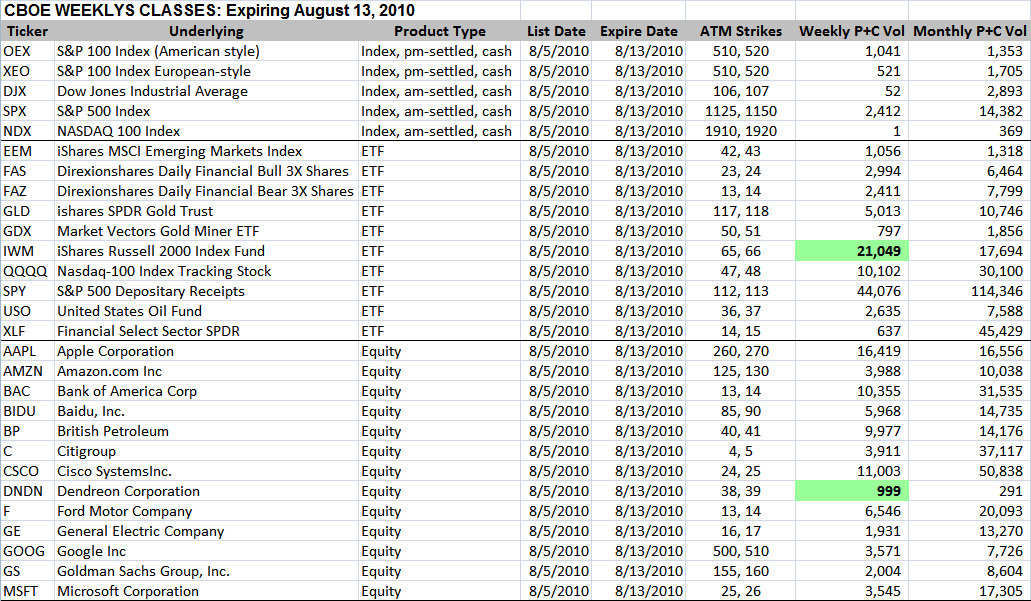This screenshot has width=1031, height=601.
Task: Click the Ticker column header
Action: (x=27, y=31)
